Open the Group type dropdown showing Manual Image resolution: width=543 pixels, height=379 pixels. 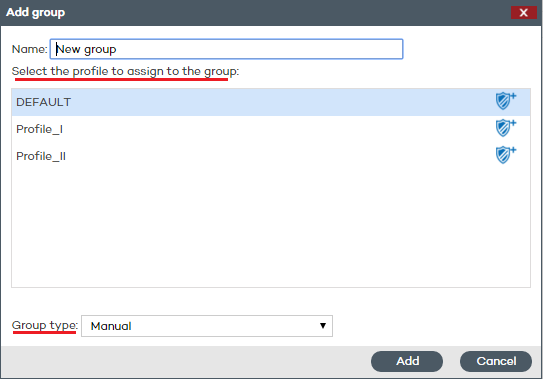click(x=207, y=326)
